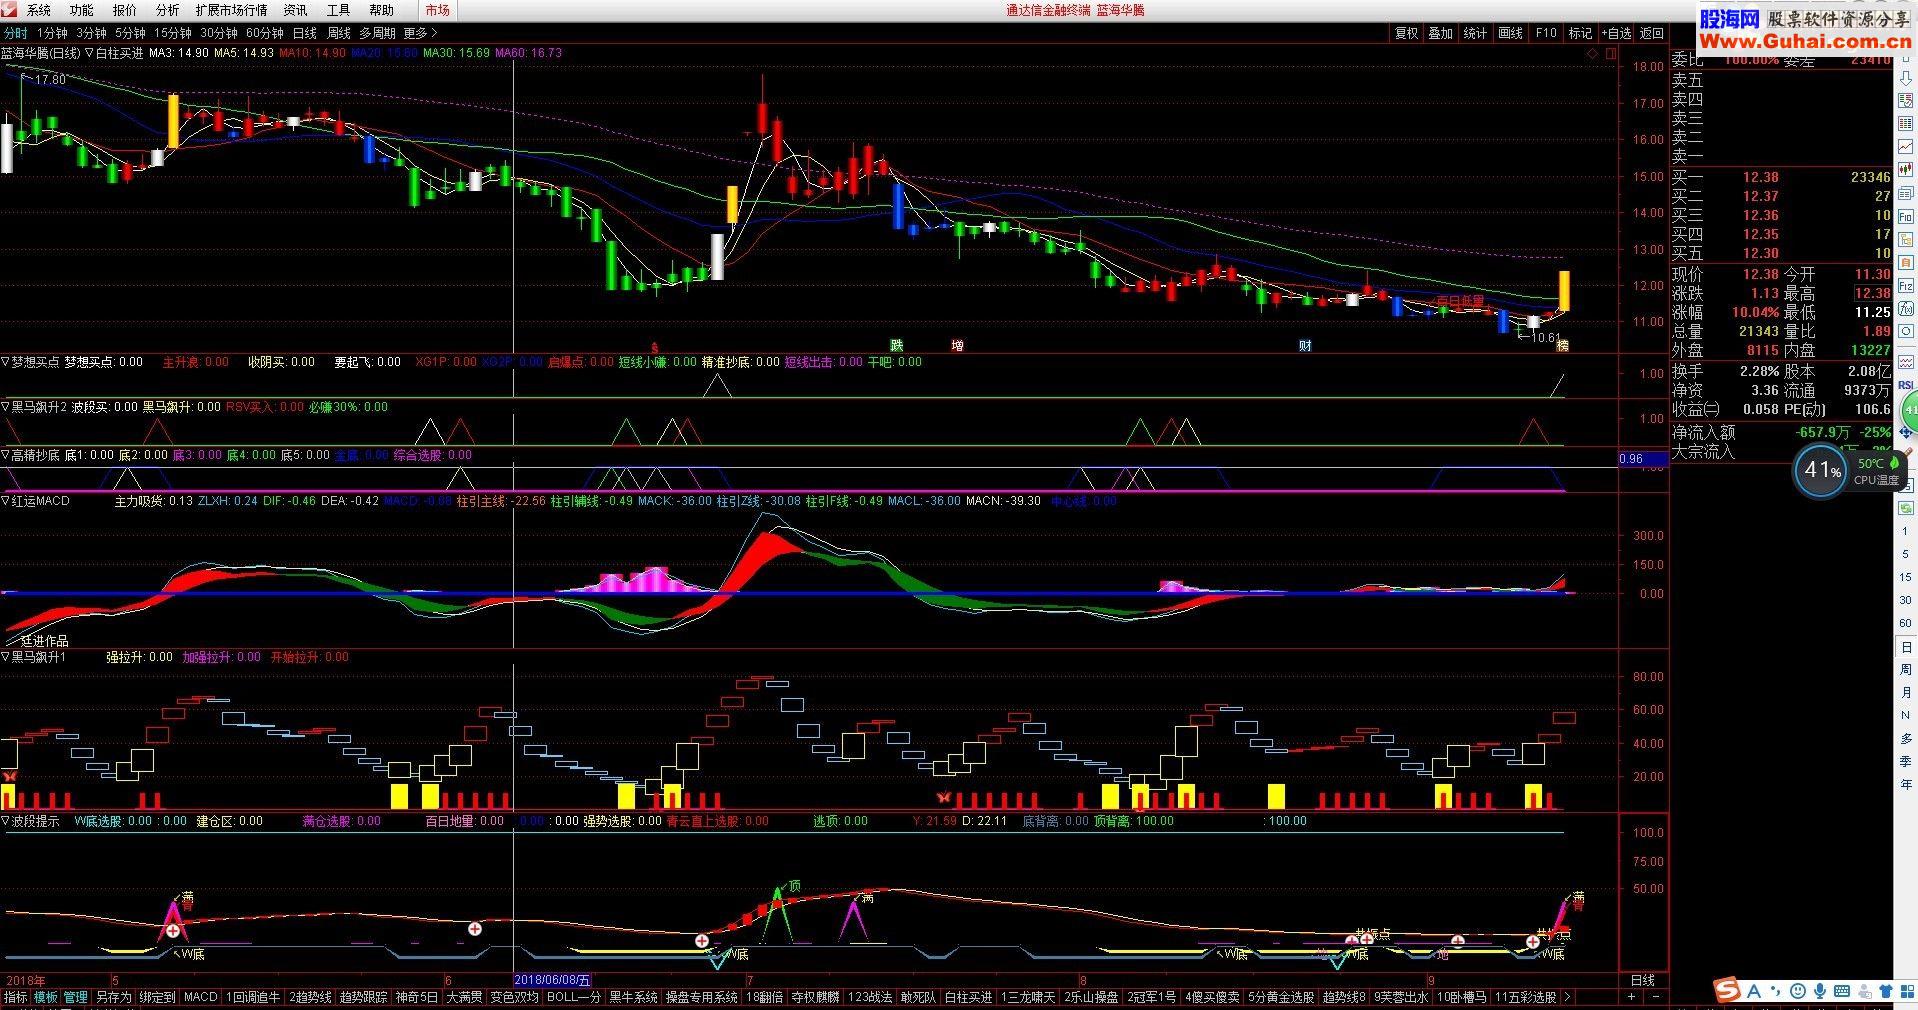Image resolution: width=1918 pixels, height=1010 pixels.
Task: Expand the 高精抄底 indicator panel triangle
Action: click(x=5, y=455)
